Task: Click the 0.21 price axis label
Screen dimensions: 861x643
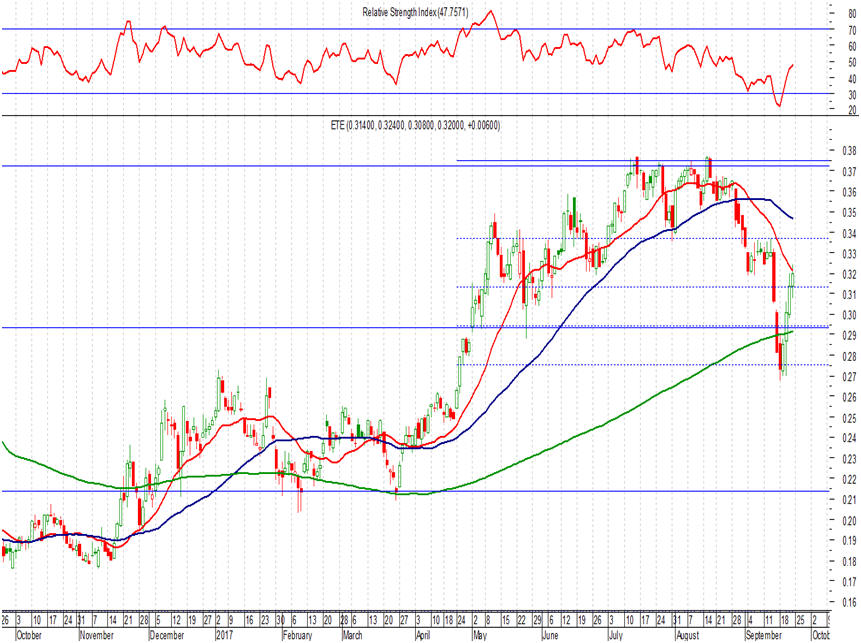Action: point(849,500)
